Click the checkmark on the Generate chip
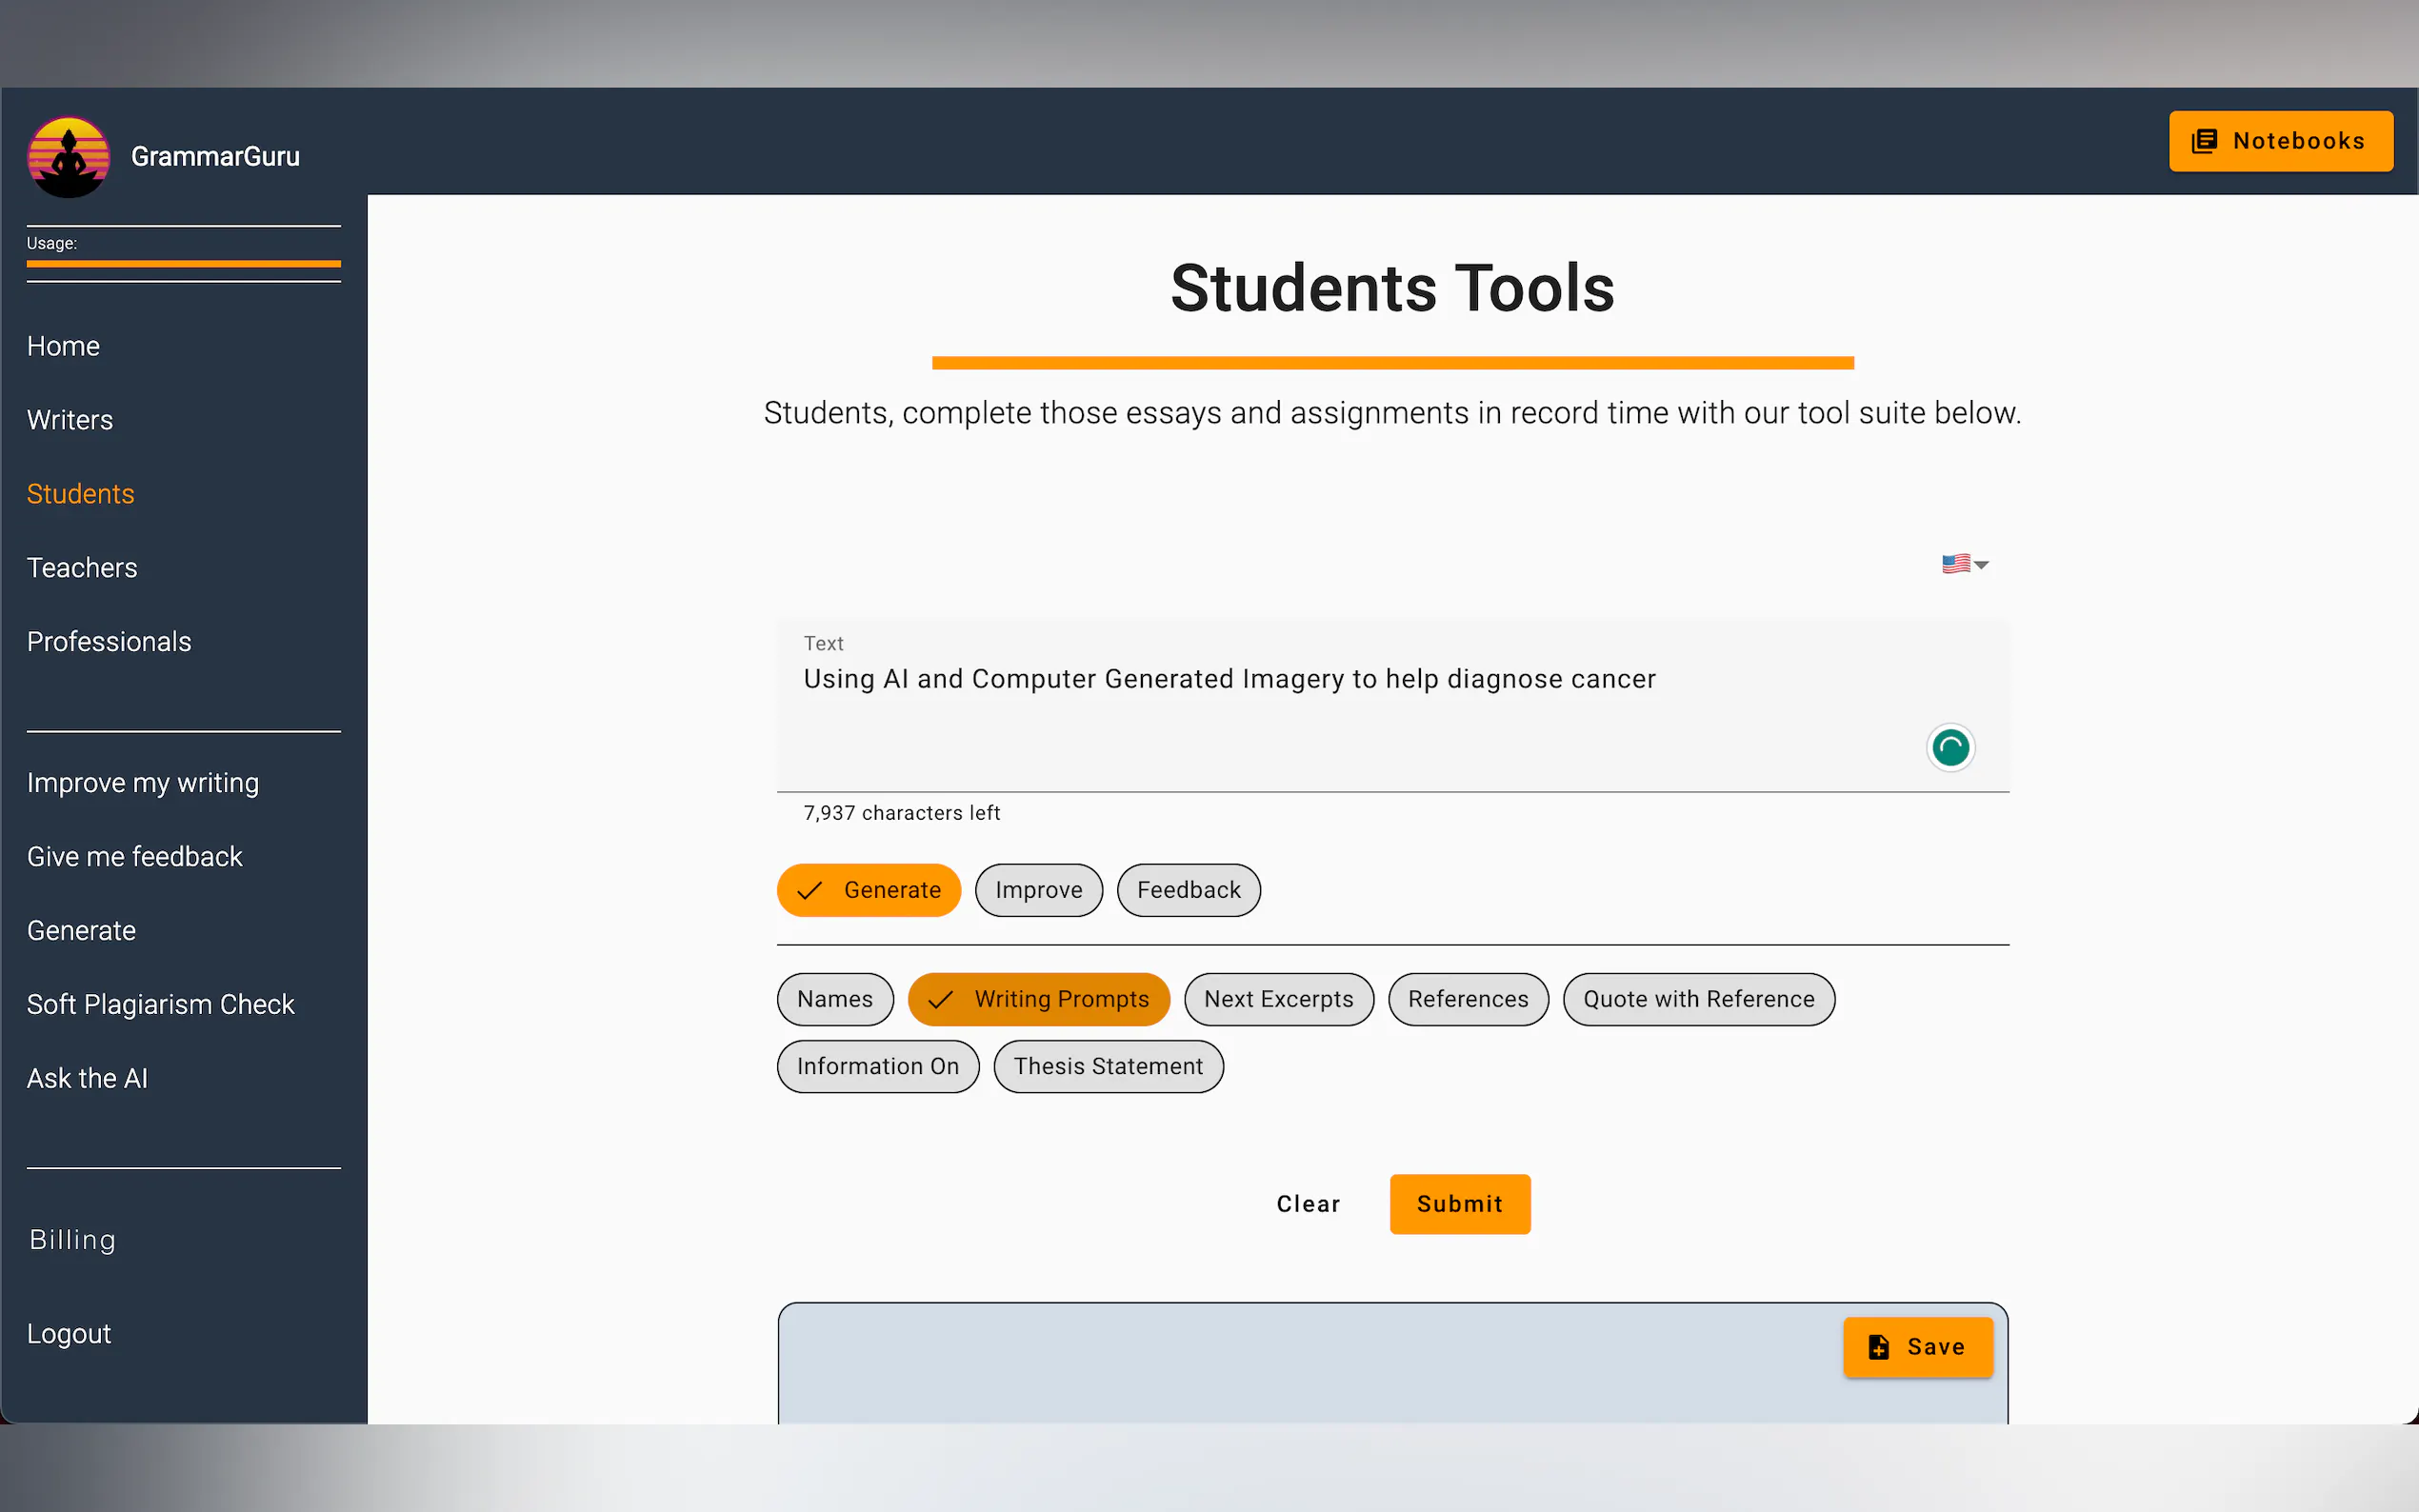 click(x=809, y=890)
